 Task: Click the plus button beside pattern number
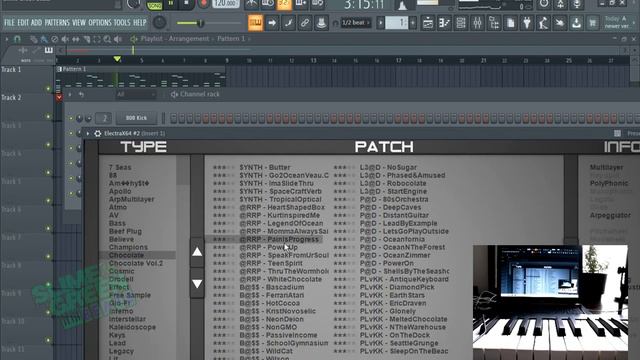[x=413, y=23]
